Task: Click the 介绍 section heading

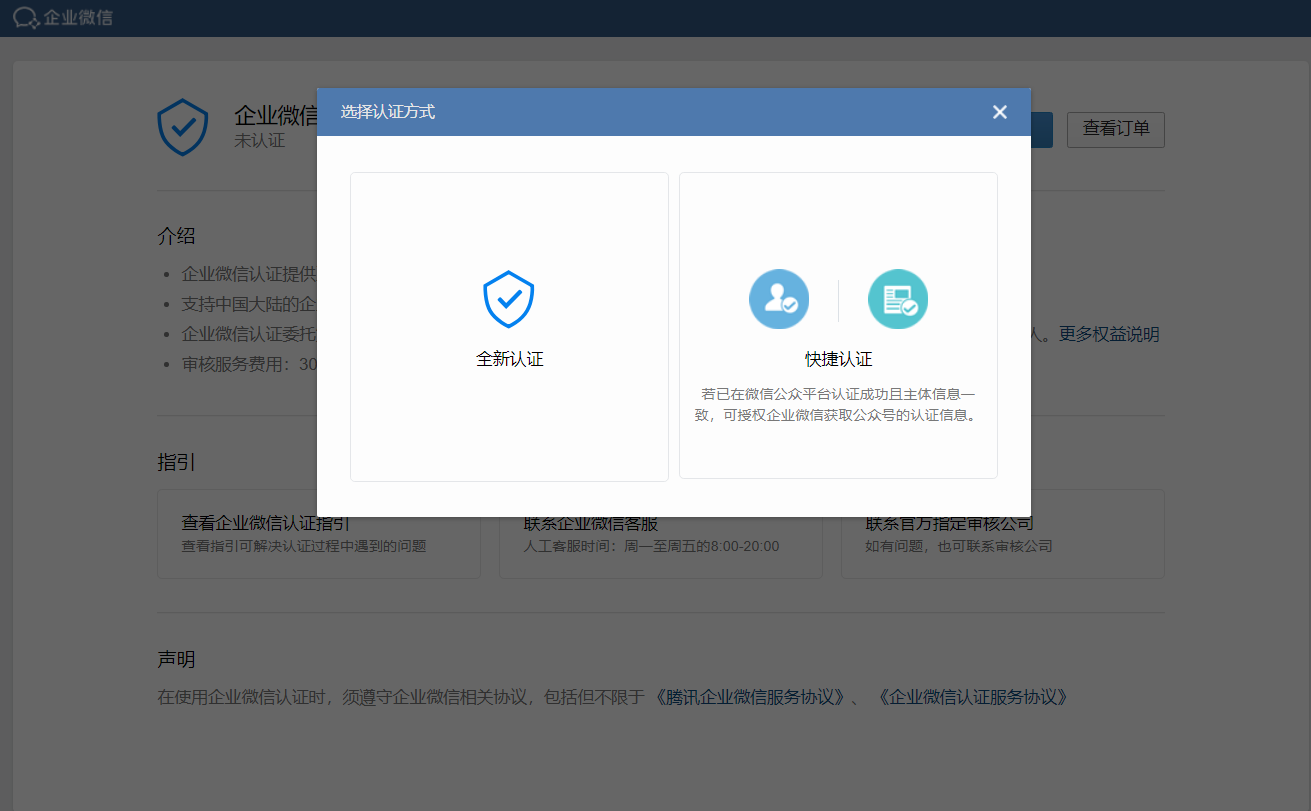Action: (176, 236)
